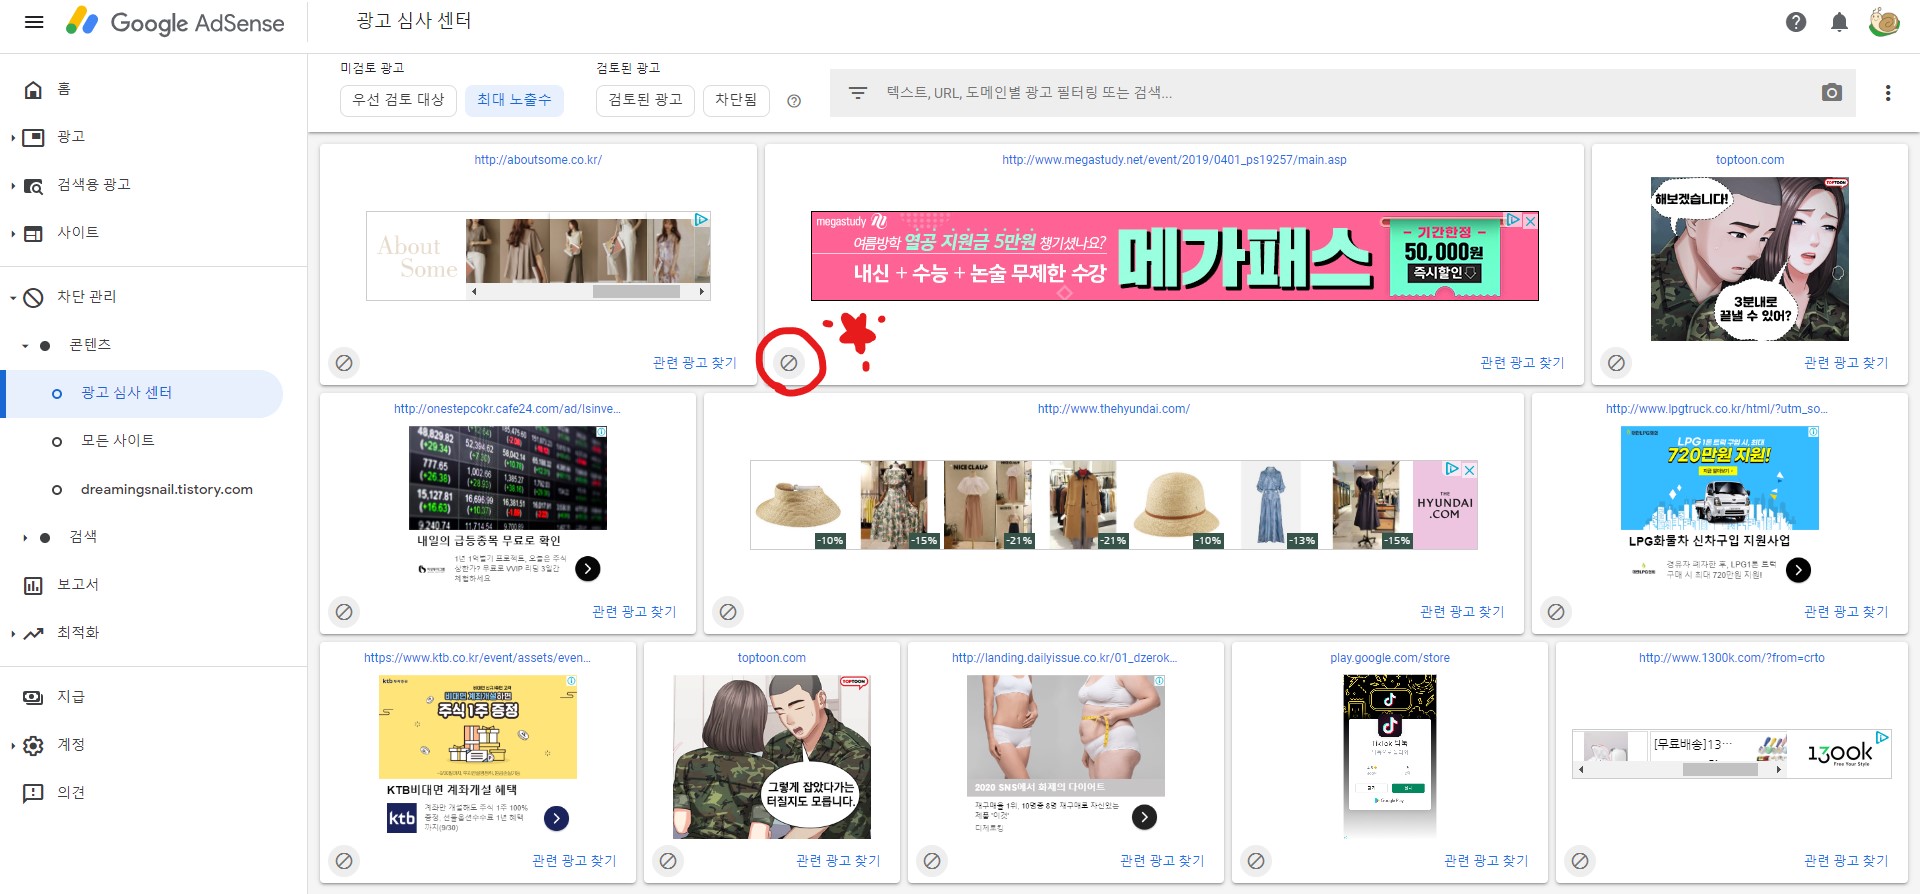Image resolution: width=1920 pixels, height=894 pixels.
Task: Click the scrollbar in About Some ad preview
Action: [x=636, y=292]
